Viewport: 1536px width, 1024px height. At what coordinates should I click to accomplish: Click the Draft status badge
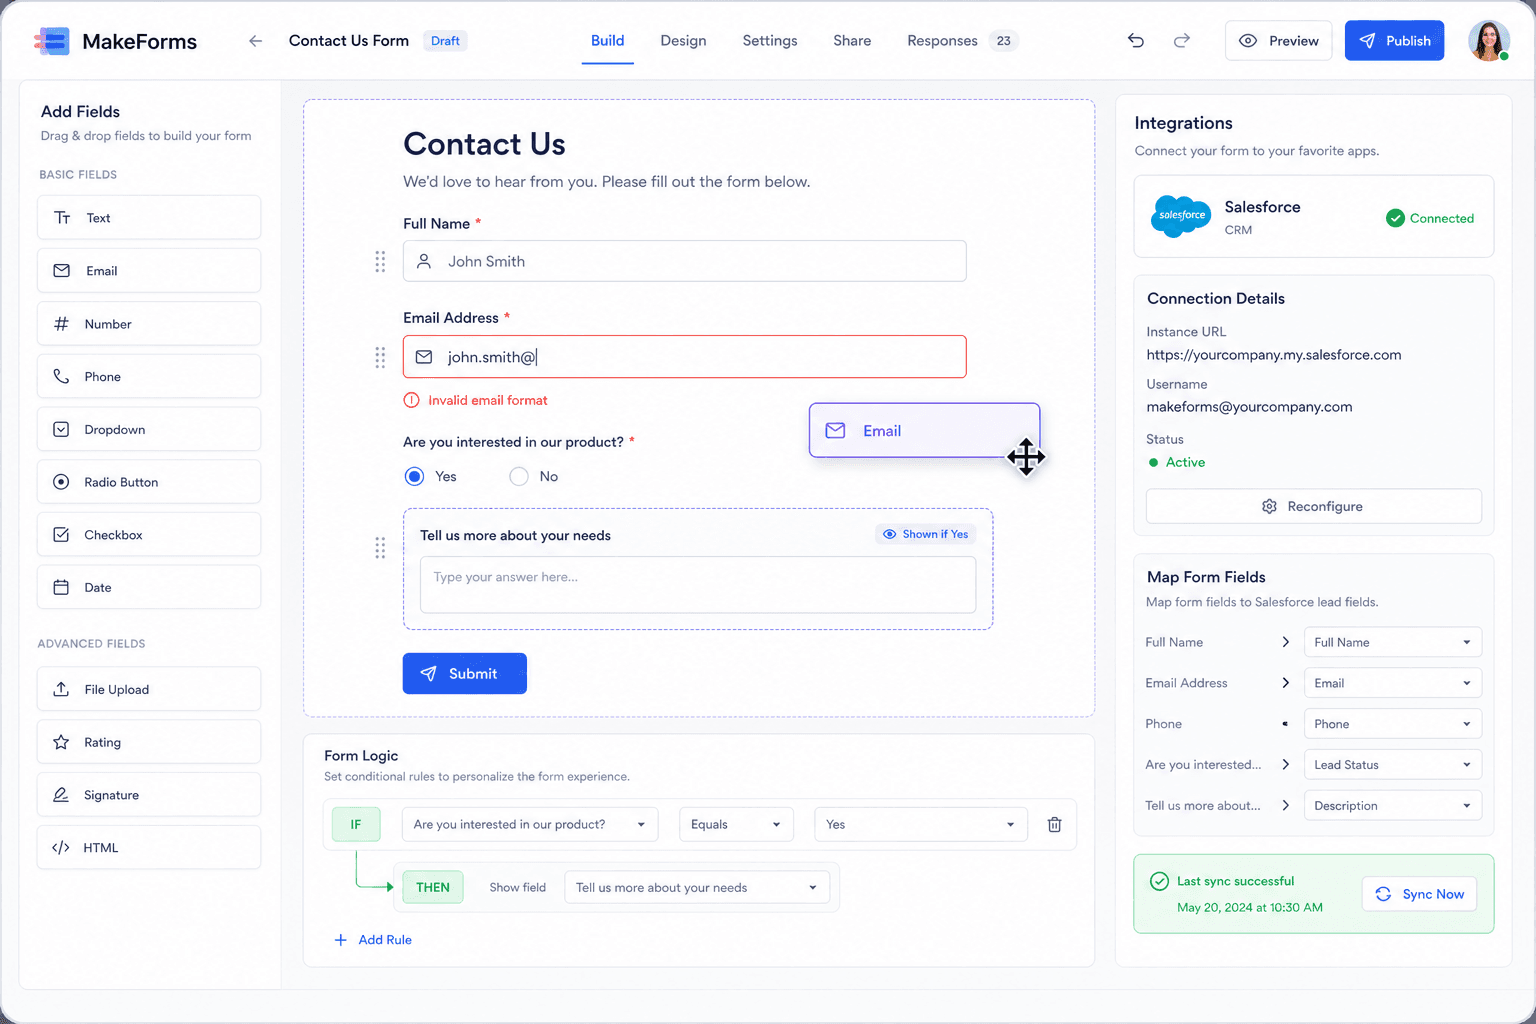[445, 41]
